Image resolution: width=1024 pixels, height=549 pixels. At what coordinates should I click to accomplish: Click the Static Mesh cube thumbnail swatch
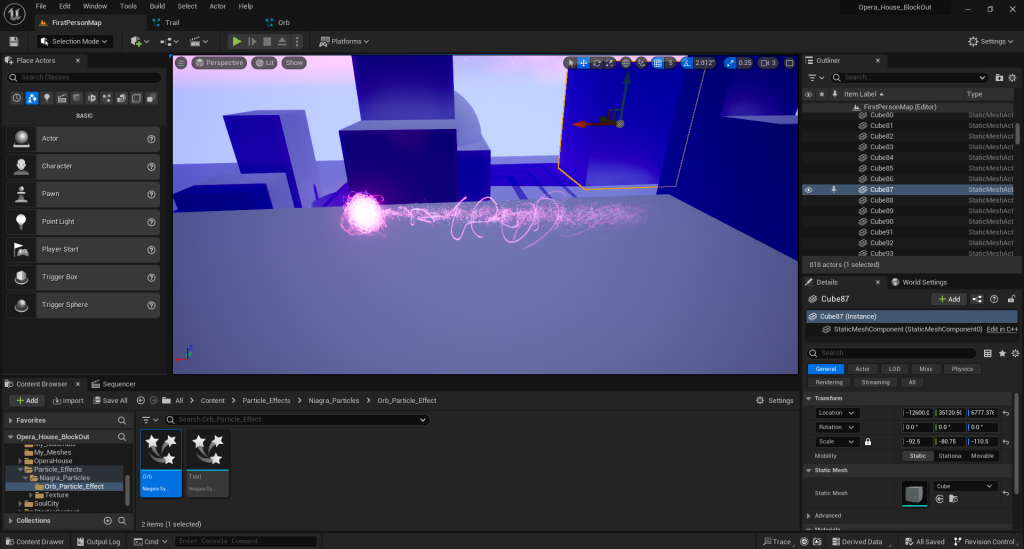click(914, 493)
